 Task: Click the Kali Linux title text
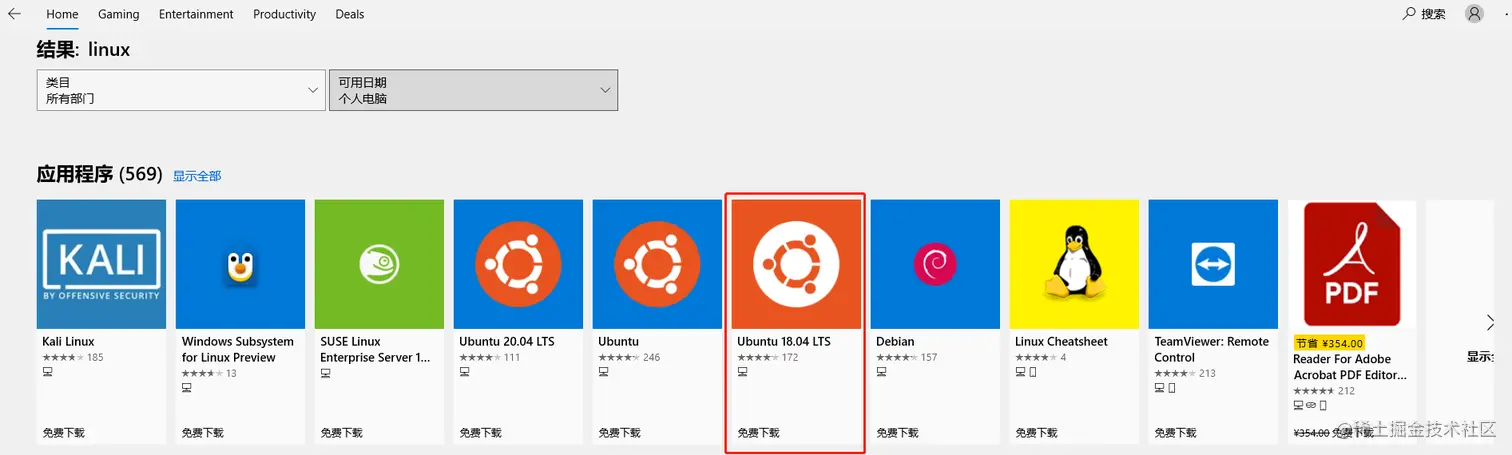(x=68, y=342)
